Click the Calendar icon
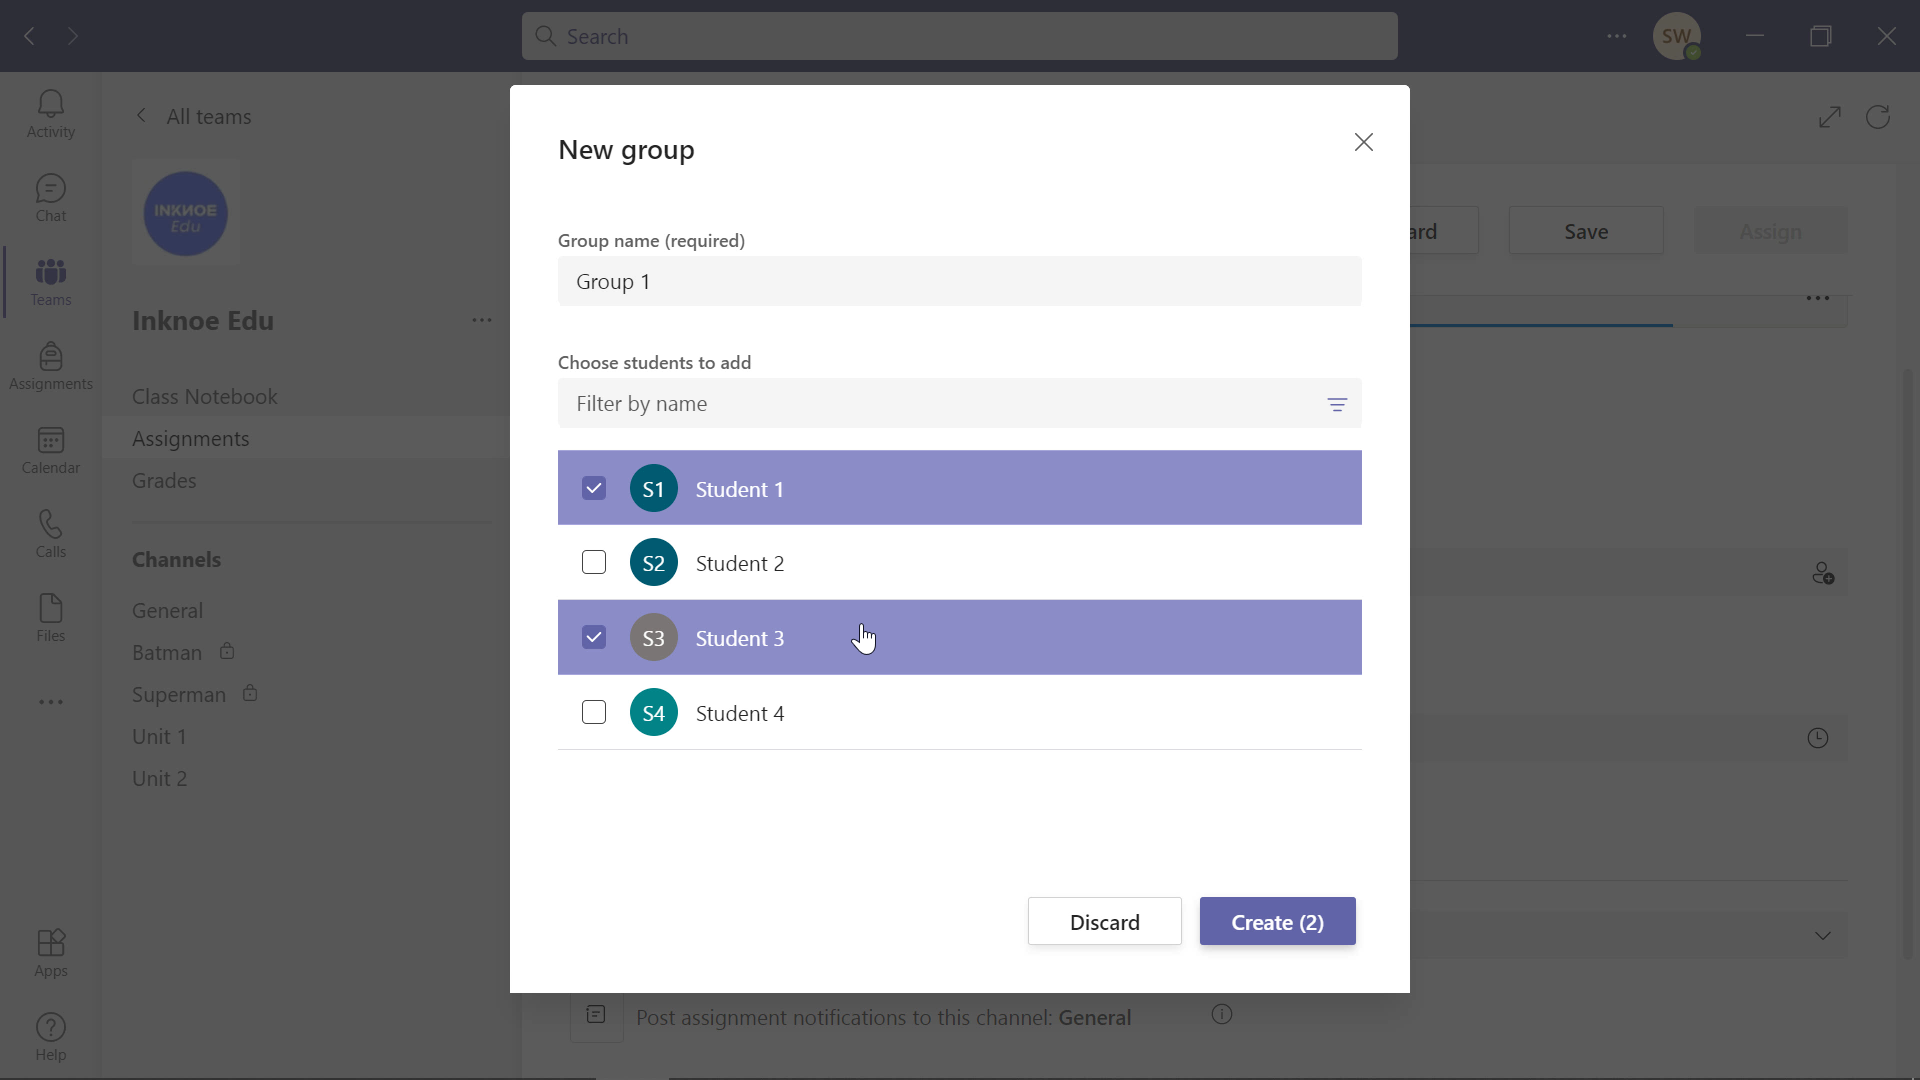 (50, 450)
